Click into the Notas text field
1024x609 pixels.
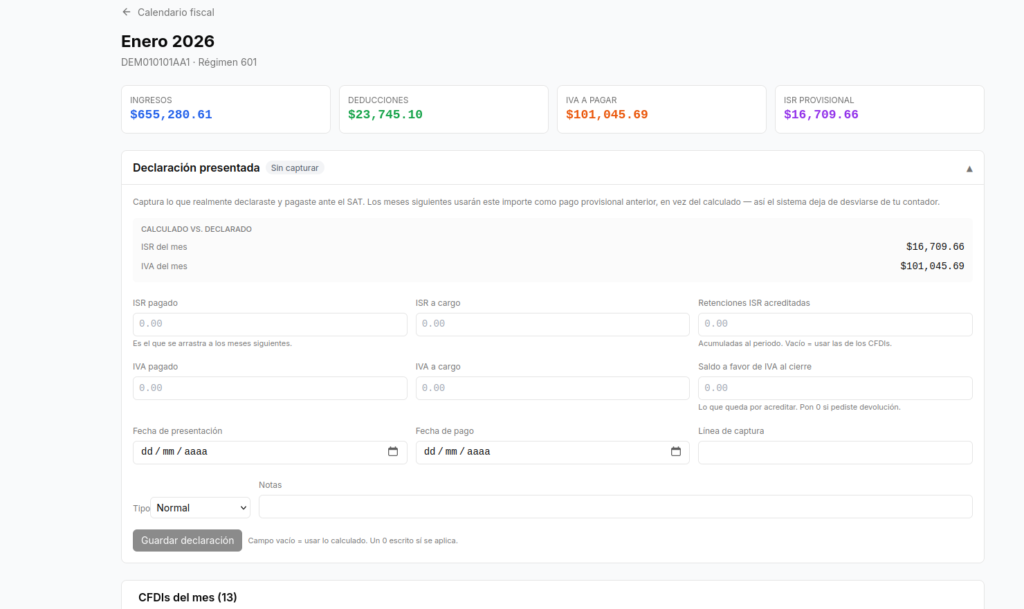pos(615,507)
